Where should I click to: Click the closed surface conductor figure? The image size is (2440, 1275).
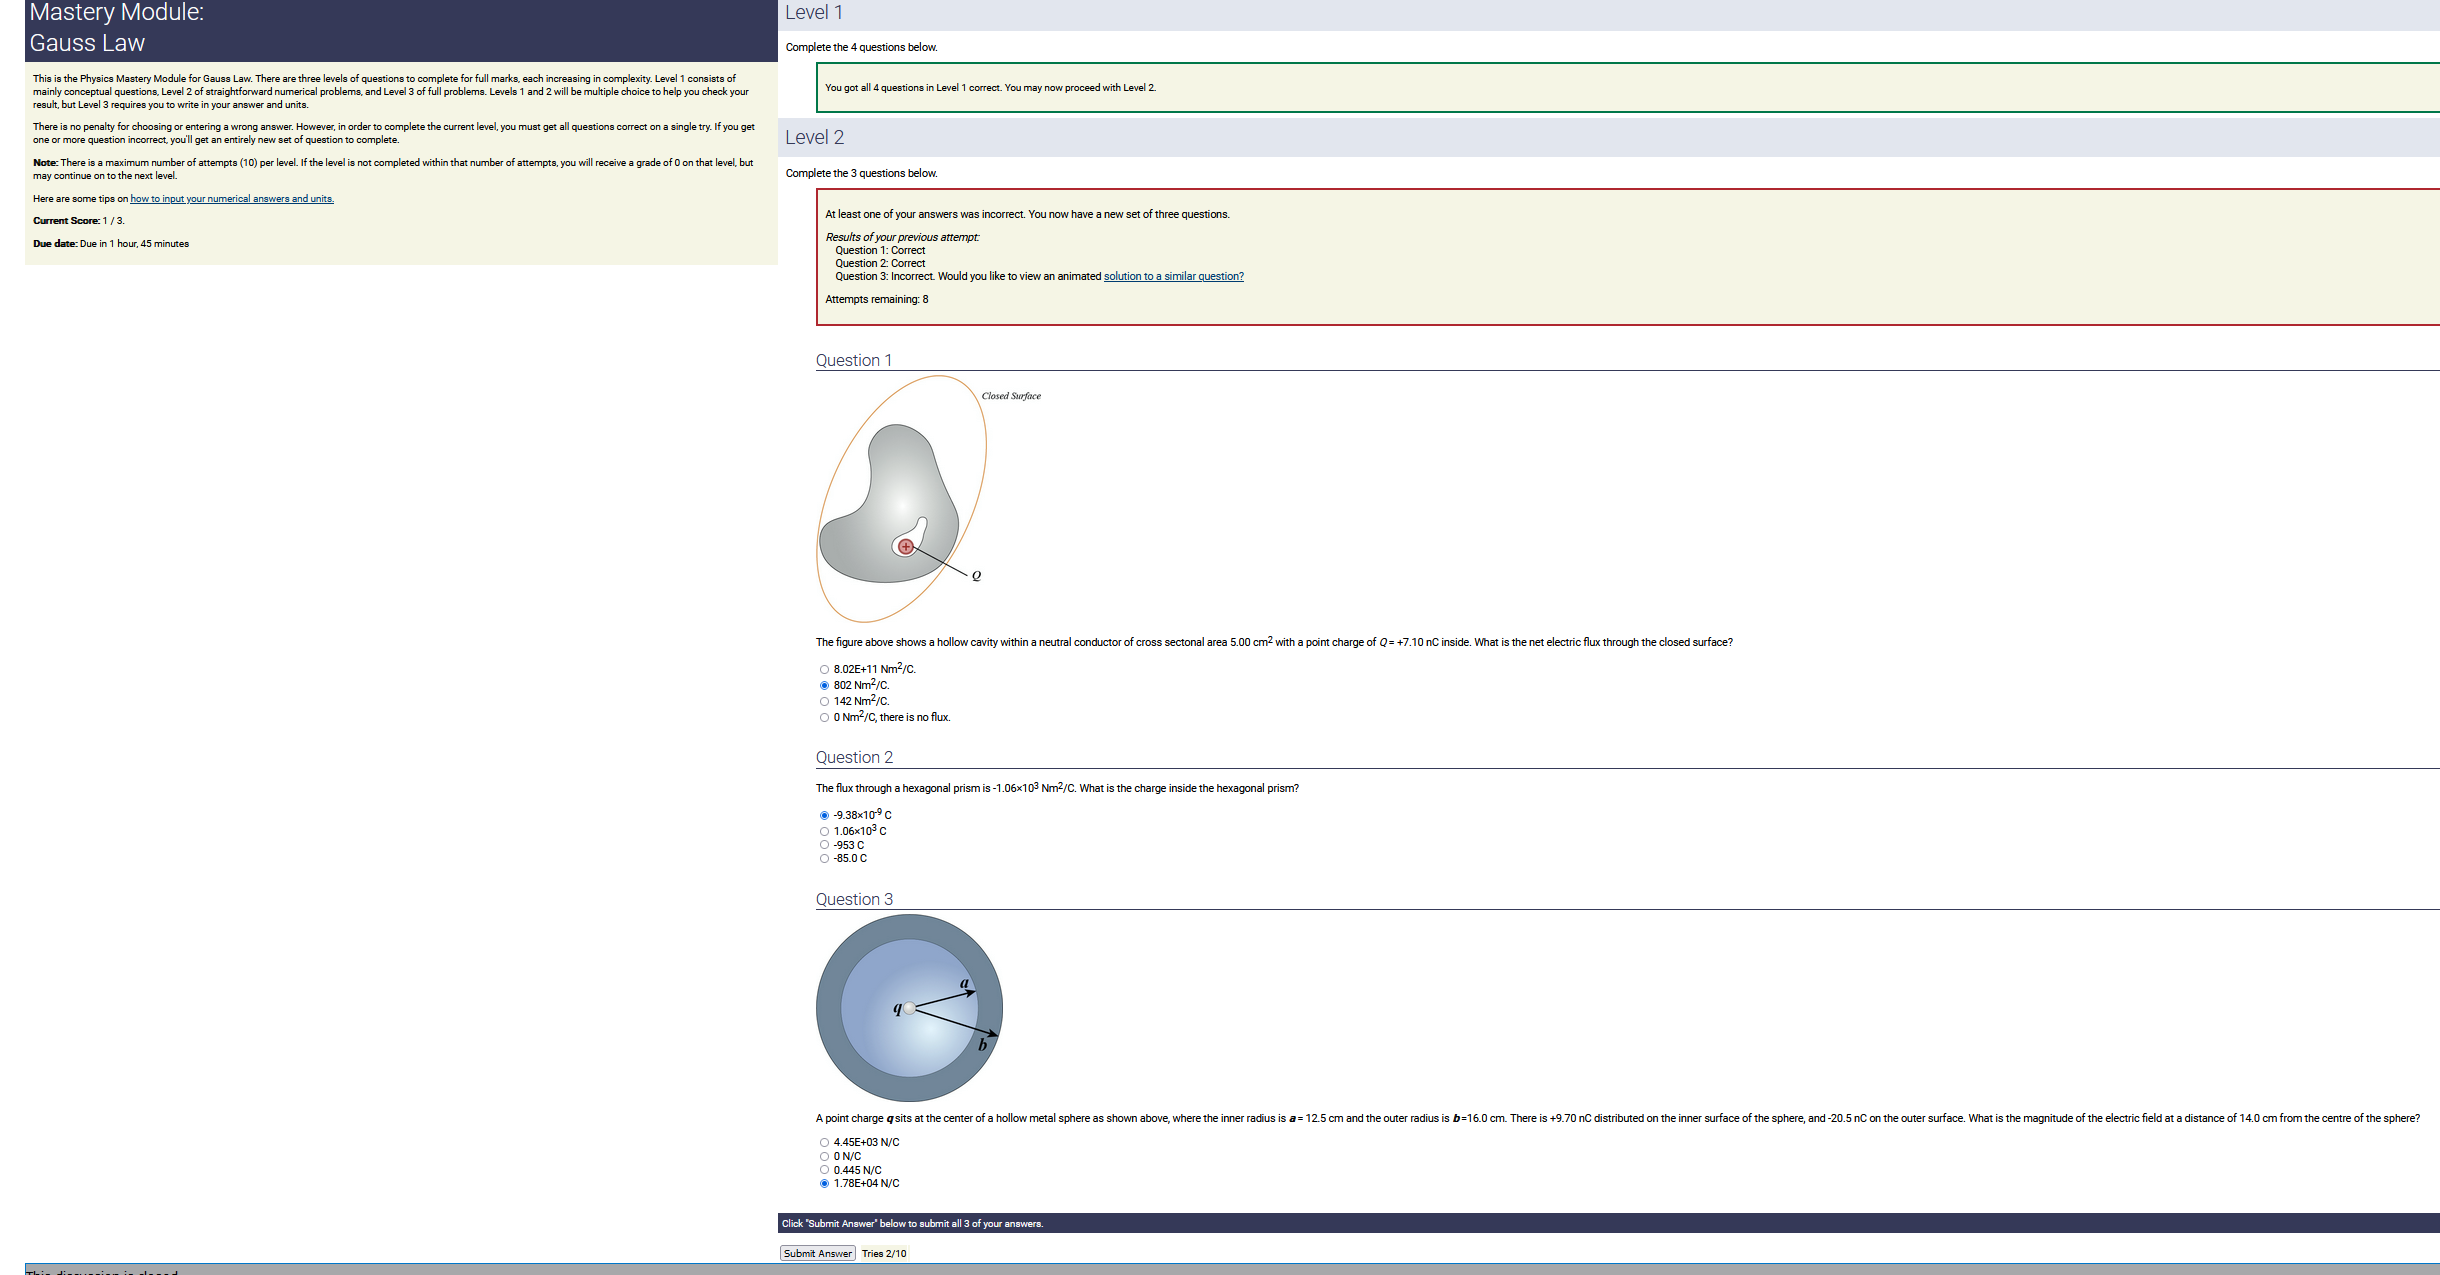(x=902, y=500)
